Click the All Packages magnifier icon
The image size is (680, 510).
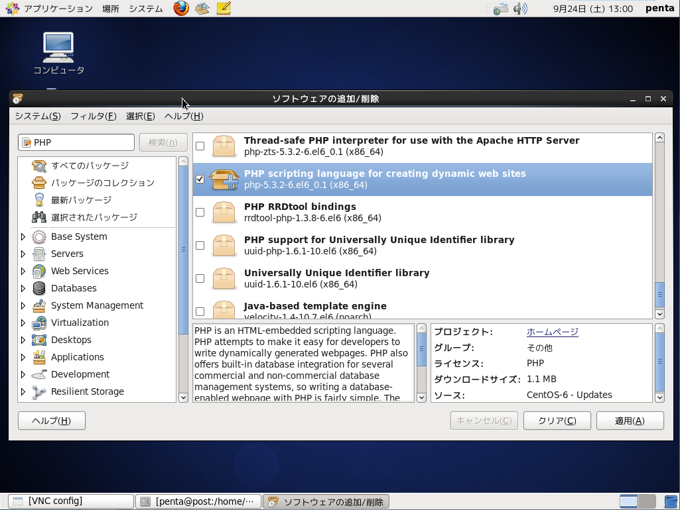pos(39,166)
